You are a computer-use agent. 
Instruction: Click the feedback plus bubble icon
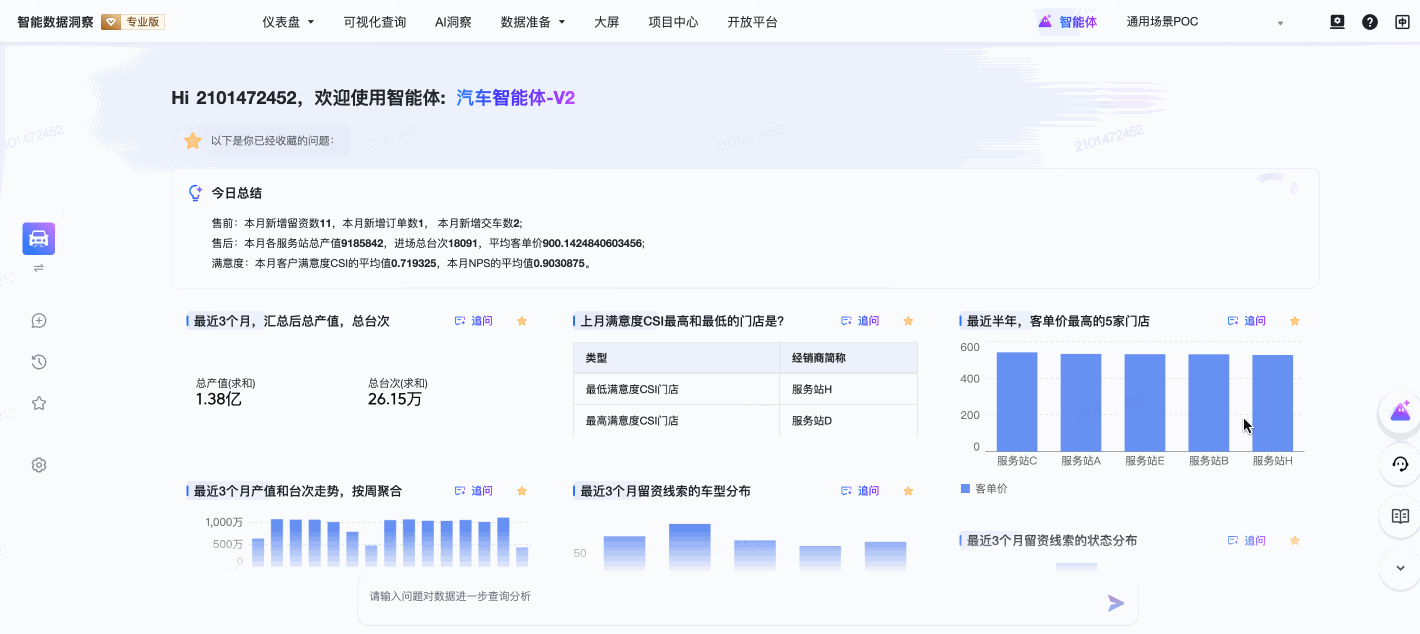[x=38, y=320]
